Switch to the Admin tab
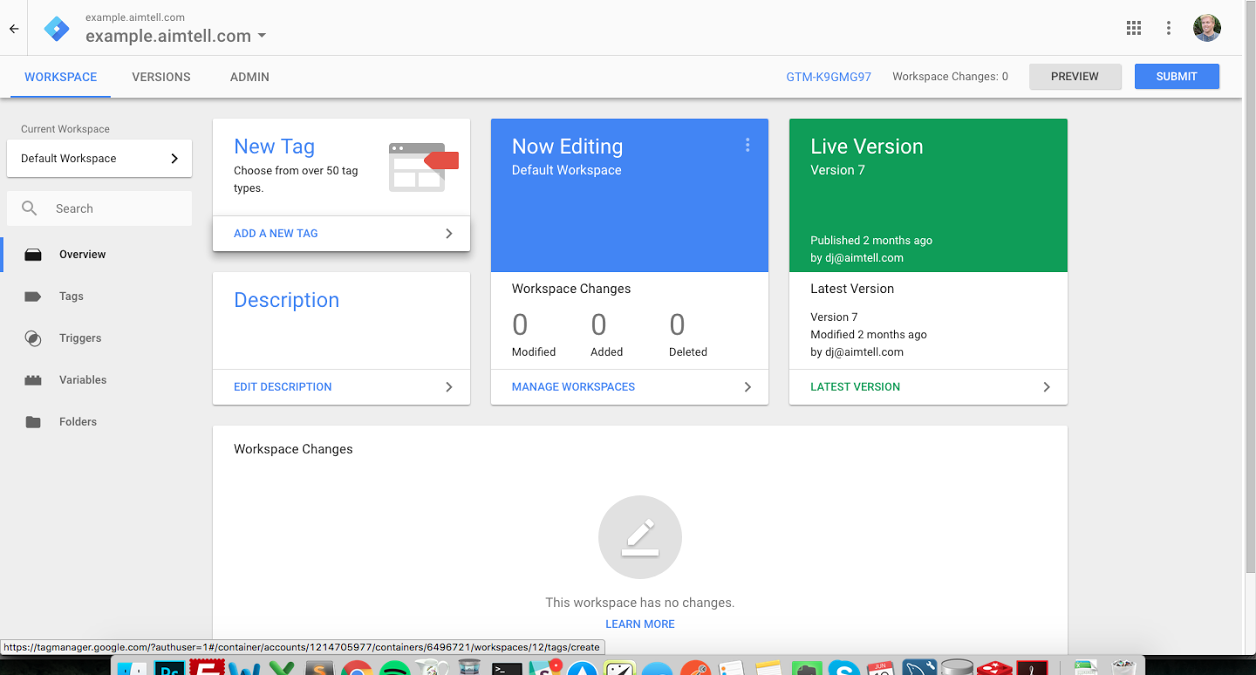 [x=249, y=77]
